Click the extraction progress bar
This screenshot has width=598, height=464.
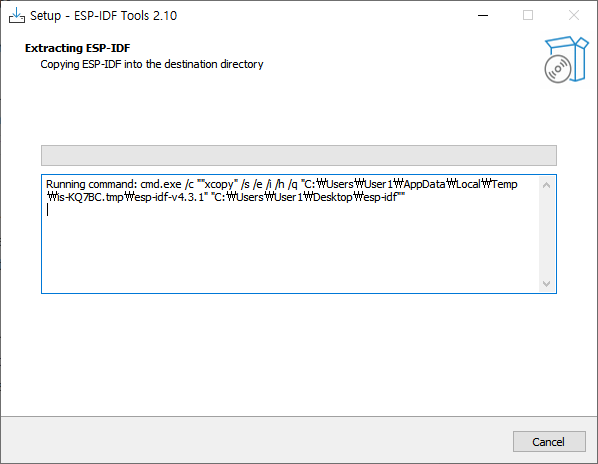(299, 155)
